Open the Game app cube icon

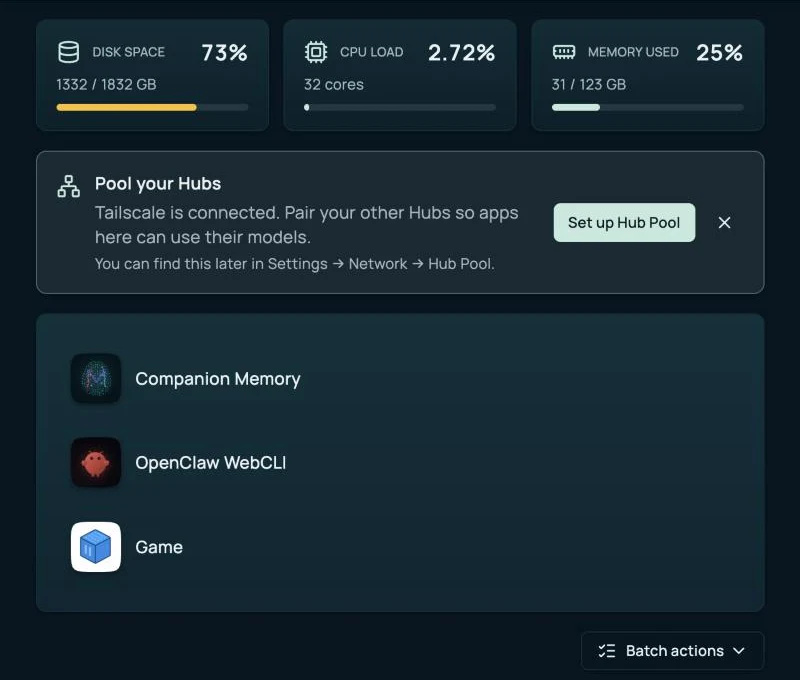coord(96,547)
